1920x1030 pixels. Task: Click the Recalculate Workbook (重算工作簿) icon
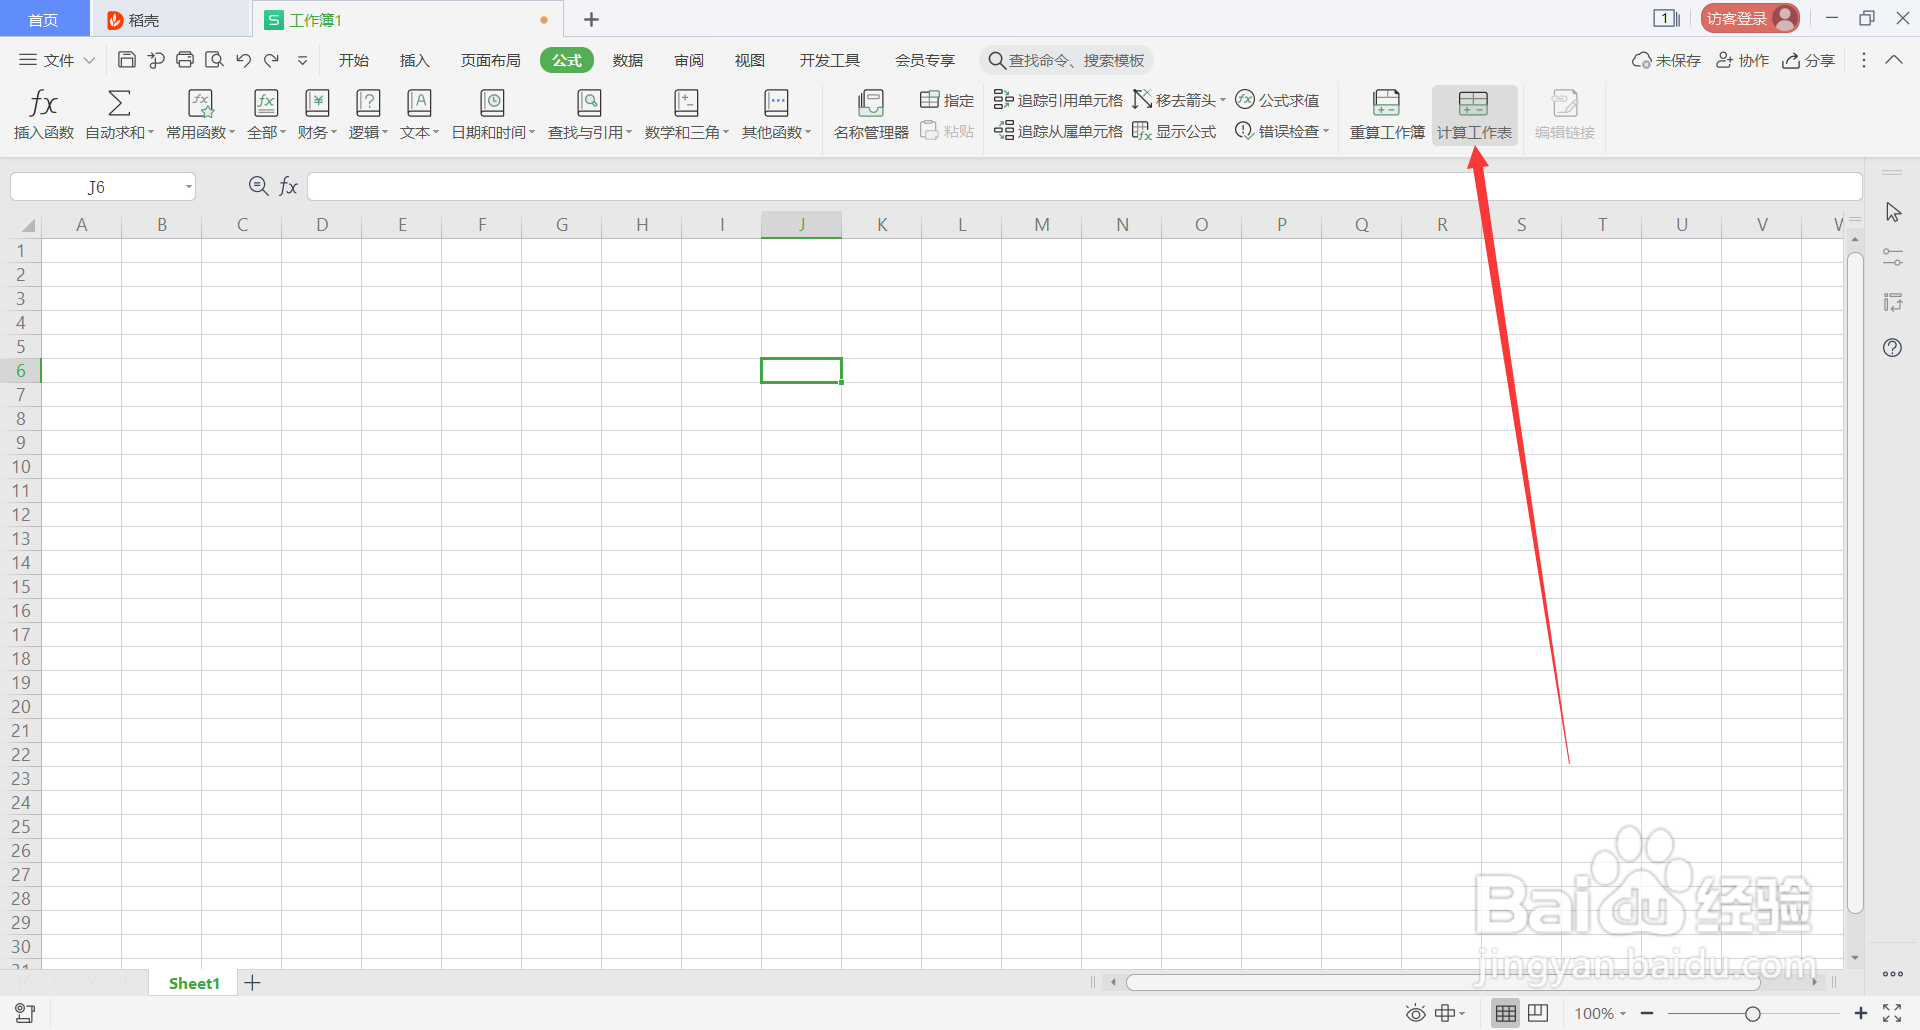(1387, 103)
